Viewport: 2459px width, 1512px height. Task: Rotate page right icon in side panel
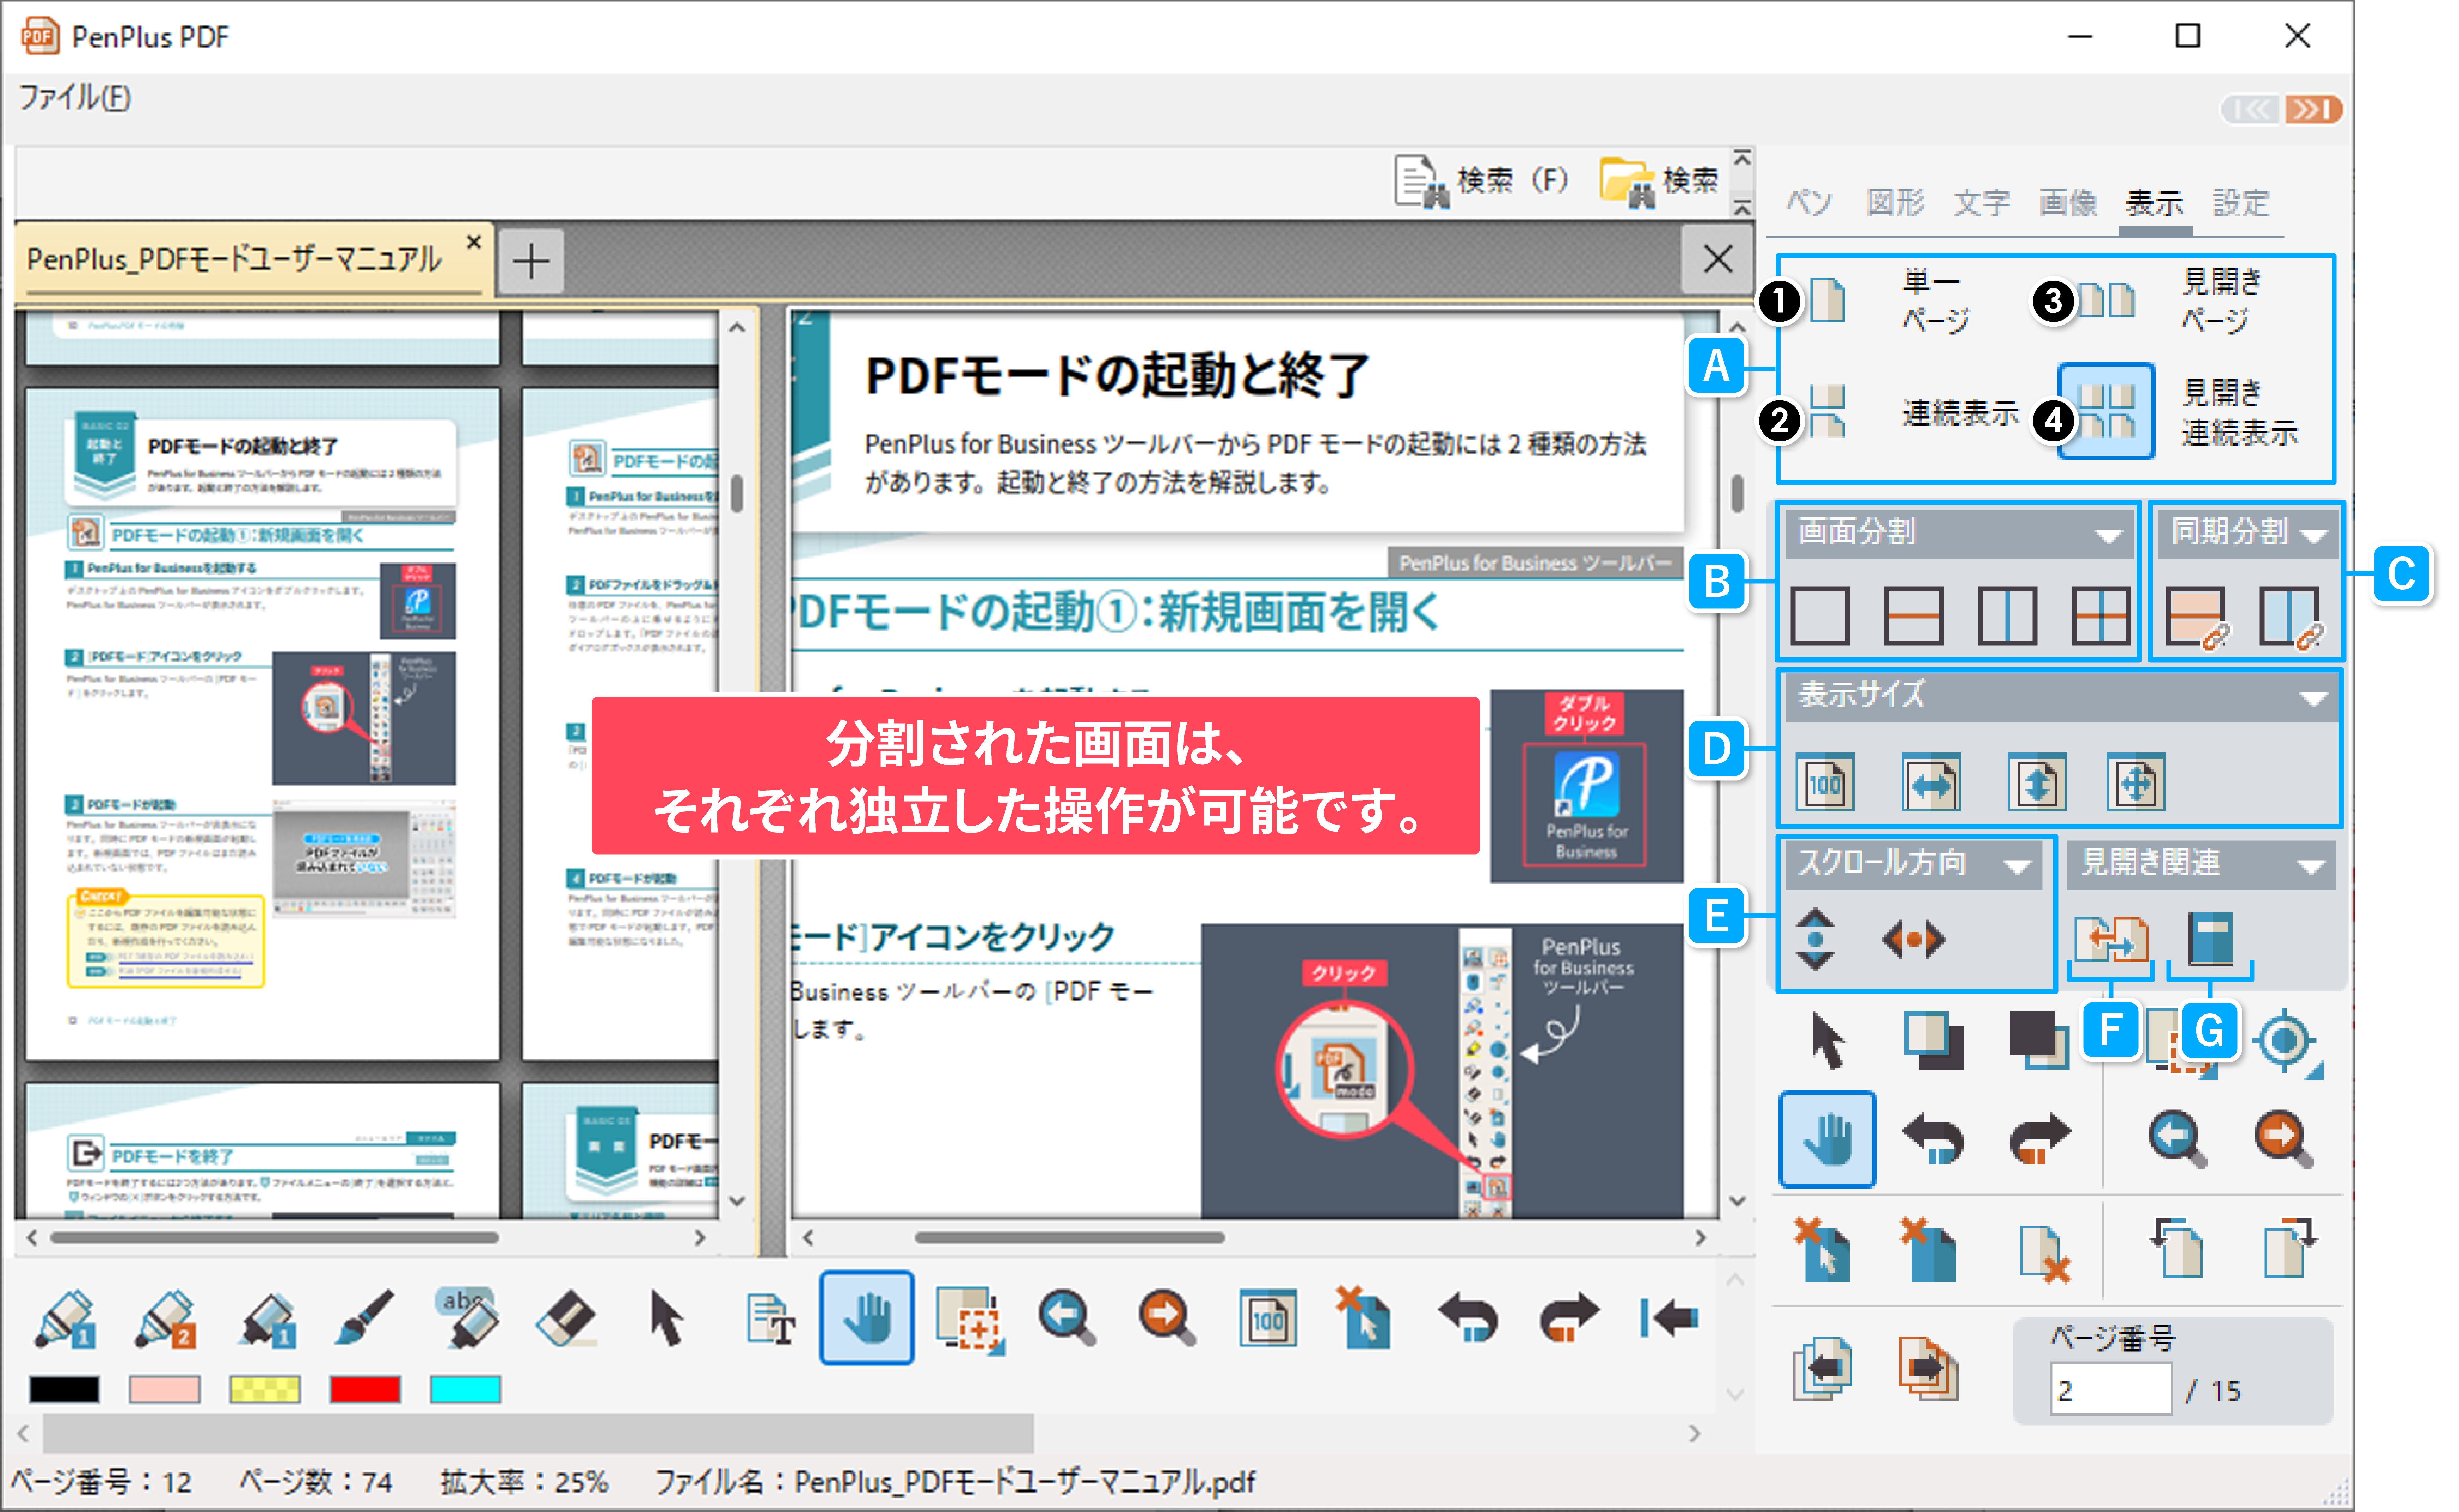pos(2290,1248)
